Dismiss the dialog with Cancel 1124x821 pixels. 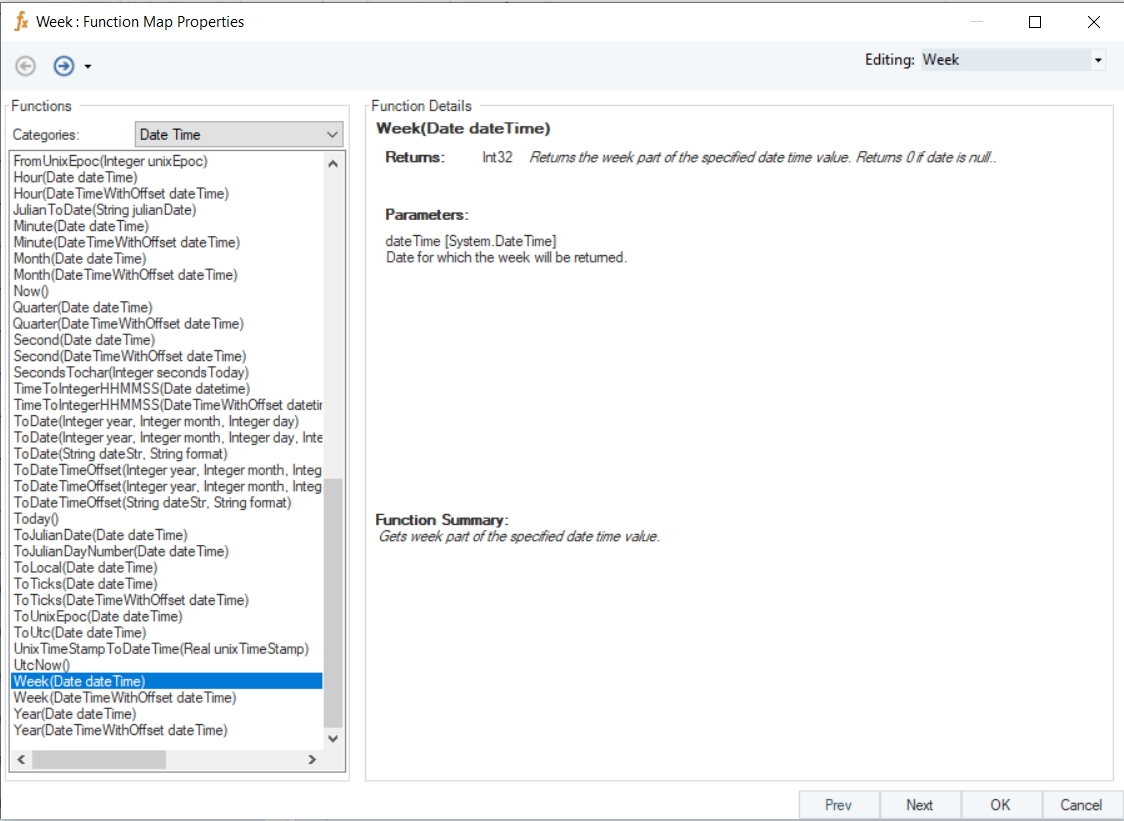[x=1080, y=805]
